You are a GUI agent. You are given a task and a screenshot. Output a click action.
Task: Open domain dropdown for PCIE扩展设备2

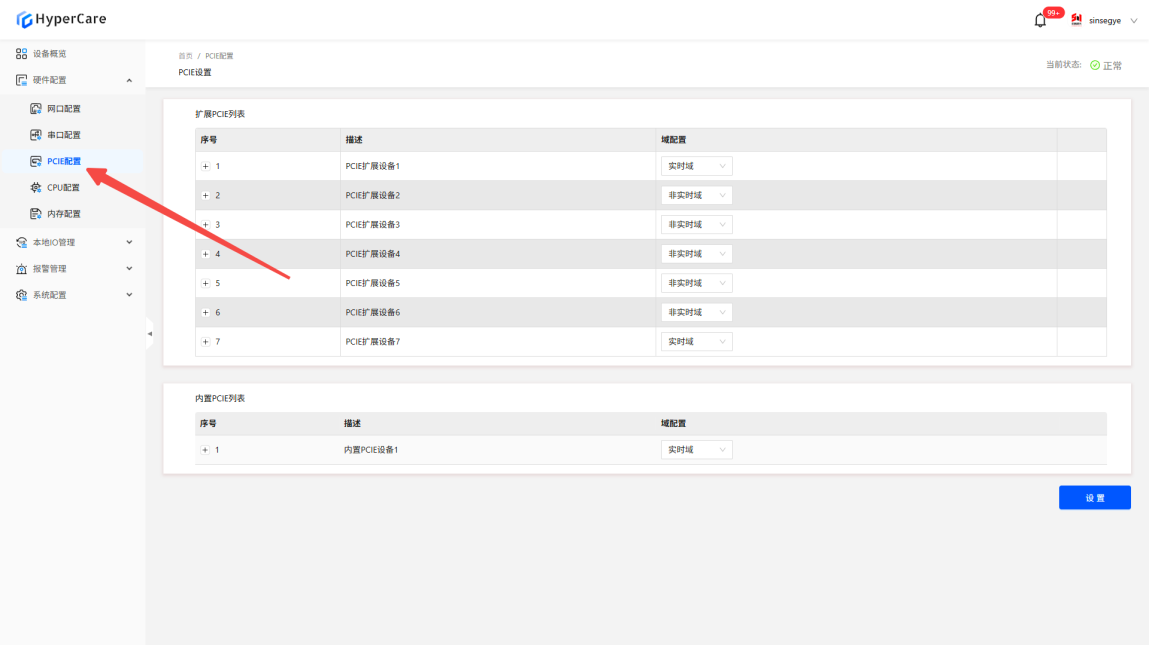(x=696, y=196)
